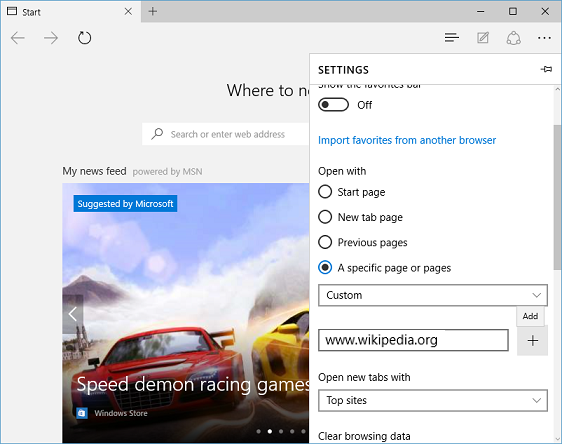Viewport: 562px width, 444px height.
Task: Open the More actions ellipsis menu
Action: (544, 38)
